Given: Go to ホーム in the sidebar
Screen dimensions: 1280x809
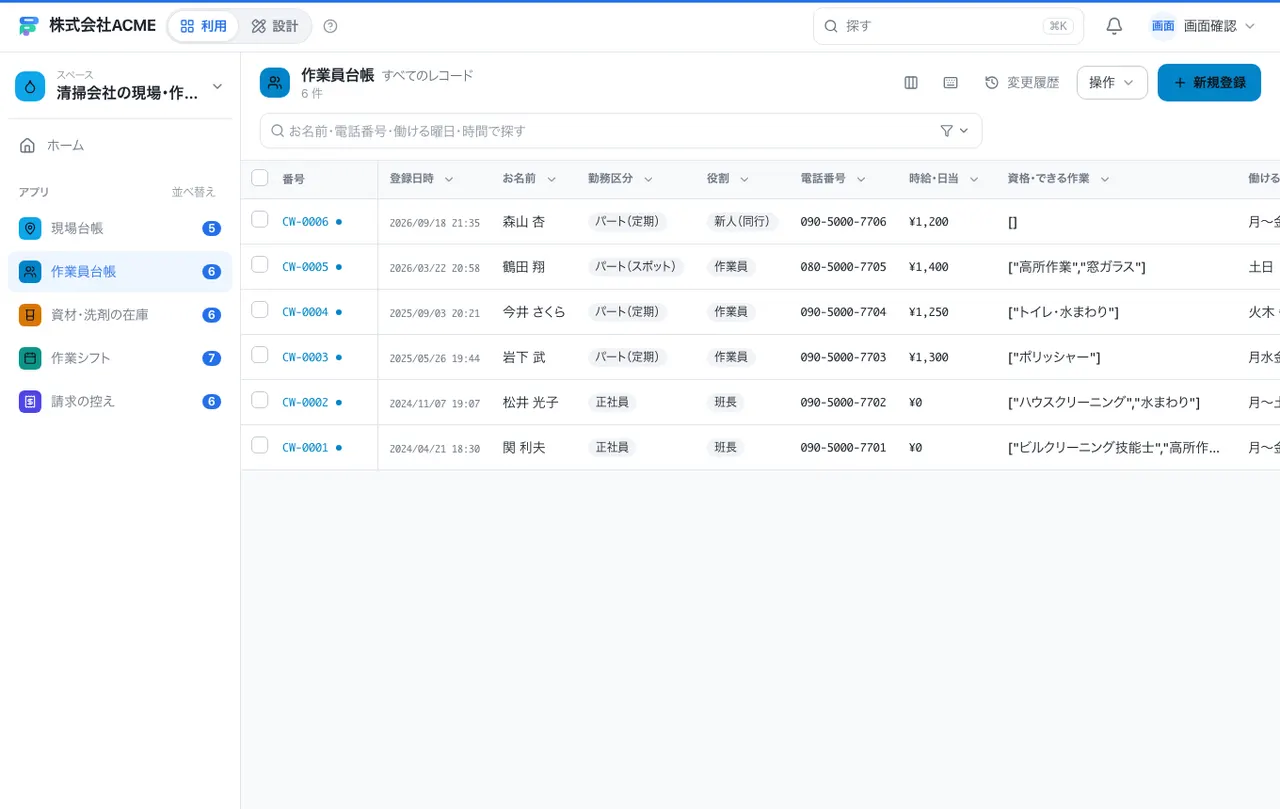Looking at the screenshot, I should (x=120, y=145).
